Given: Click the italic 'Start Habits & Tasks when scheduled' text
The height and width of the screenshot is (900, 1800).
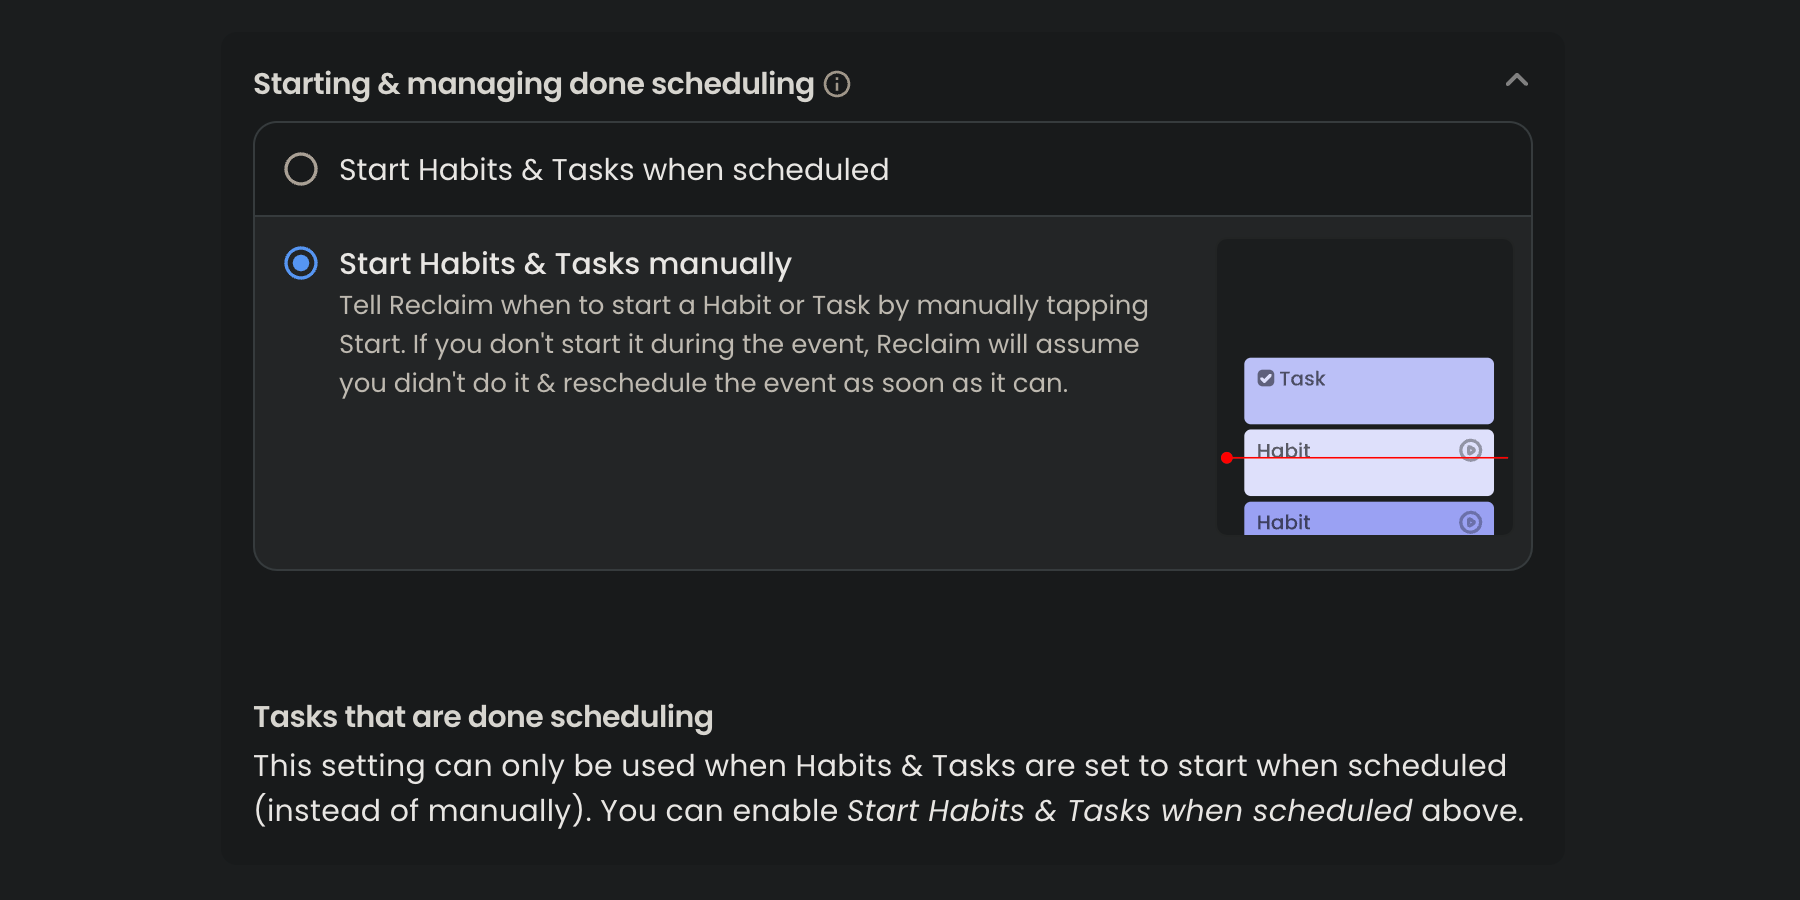Looking at the screenshot, I should [1129, 810].
